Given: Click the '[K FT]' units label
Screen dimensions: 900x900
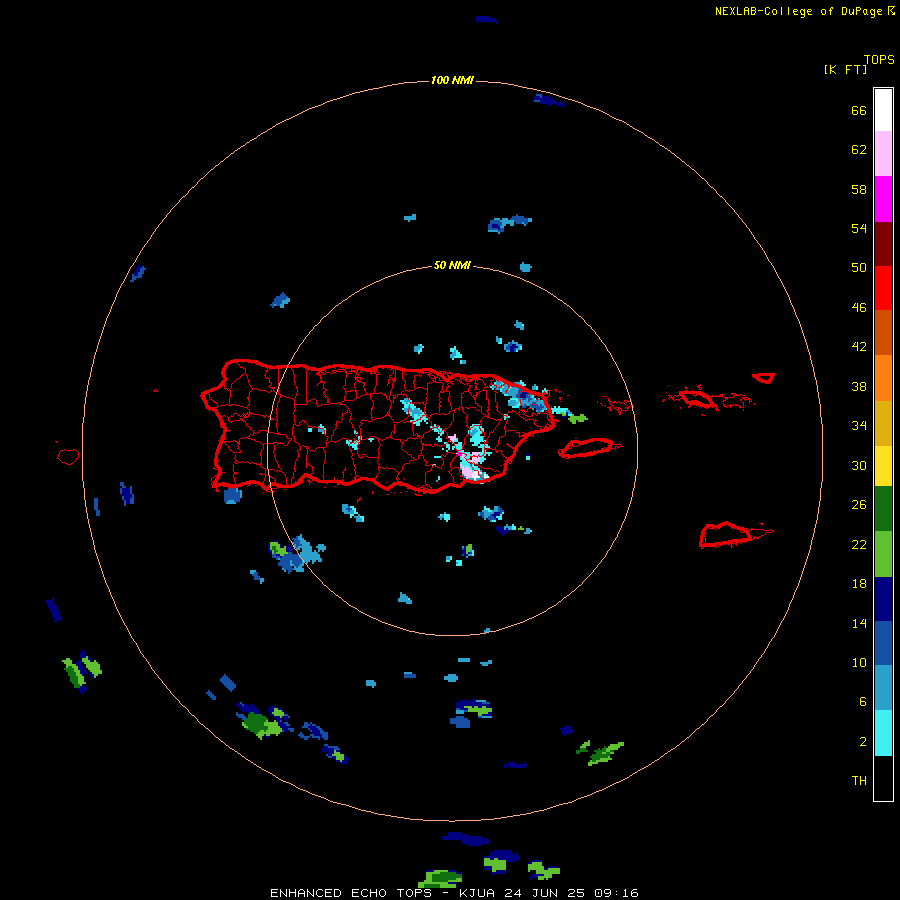Looking at the screenshot, I should pos(845,69).
